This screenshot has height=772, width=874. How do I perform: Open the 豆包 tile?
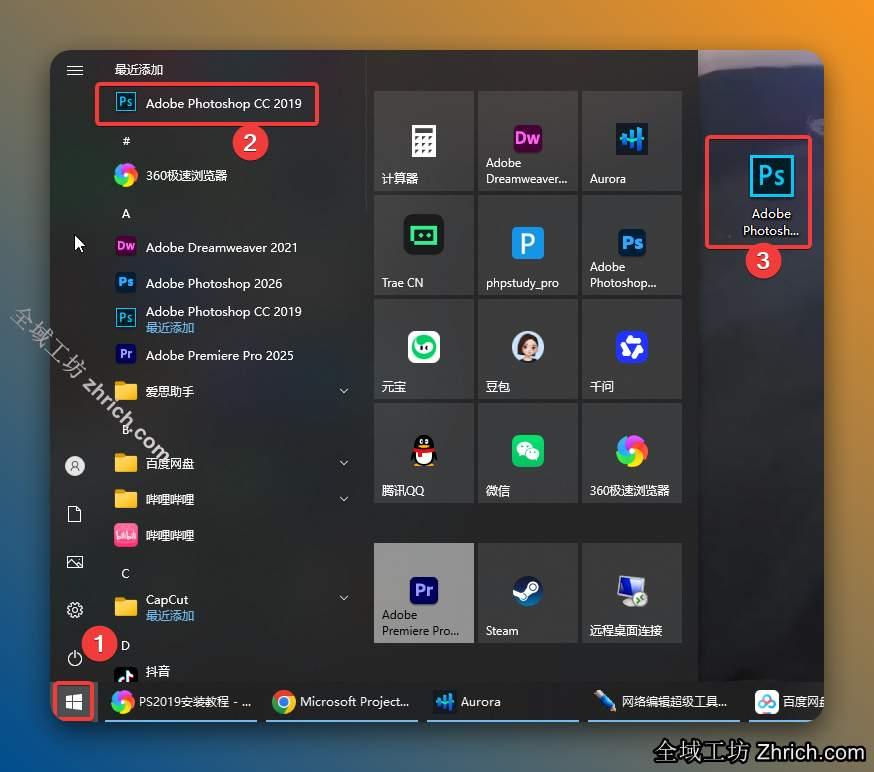coord(527,349)
